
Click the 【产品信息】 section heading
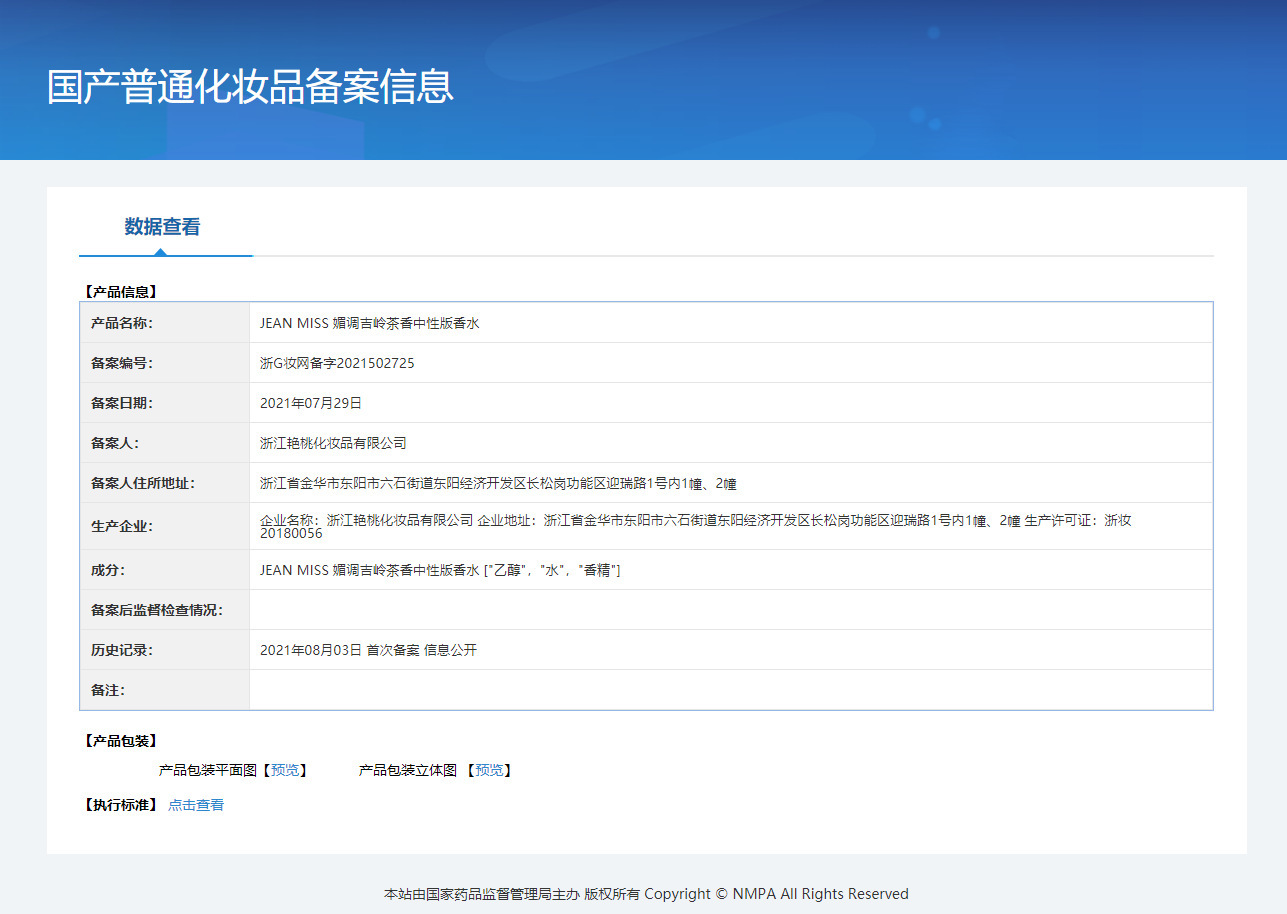pos(119,291)
